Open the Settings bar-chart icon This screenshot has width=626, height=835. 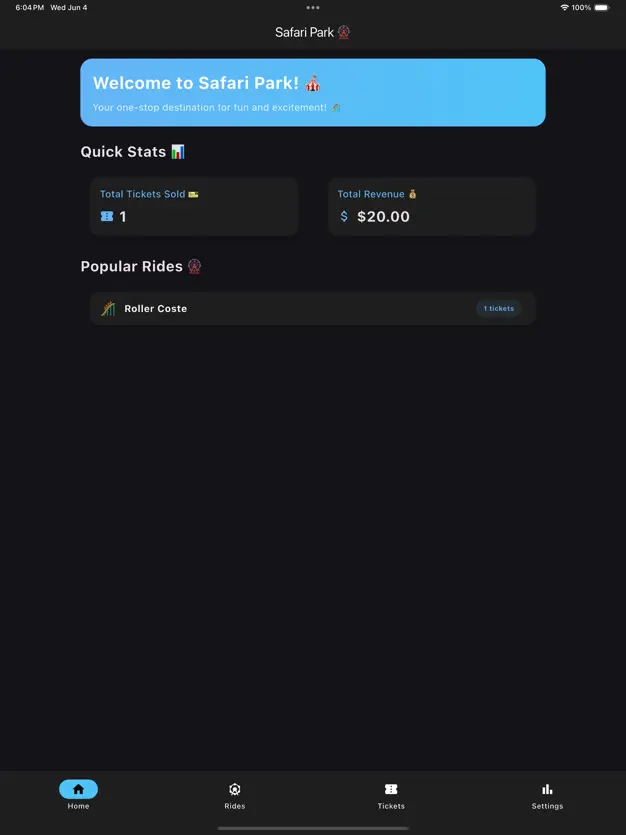pyautogui.click(x=547, y=789)
